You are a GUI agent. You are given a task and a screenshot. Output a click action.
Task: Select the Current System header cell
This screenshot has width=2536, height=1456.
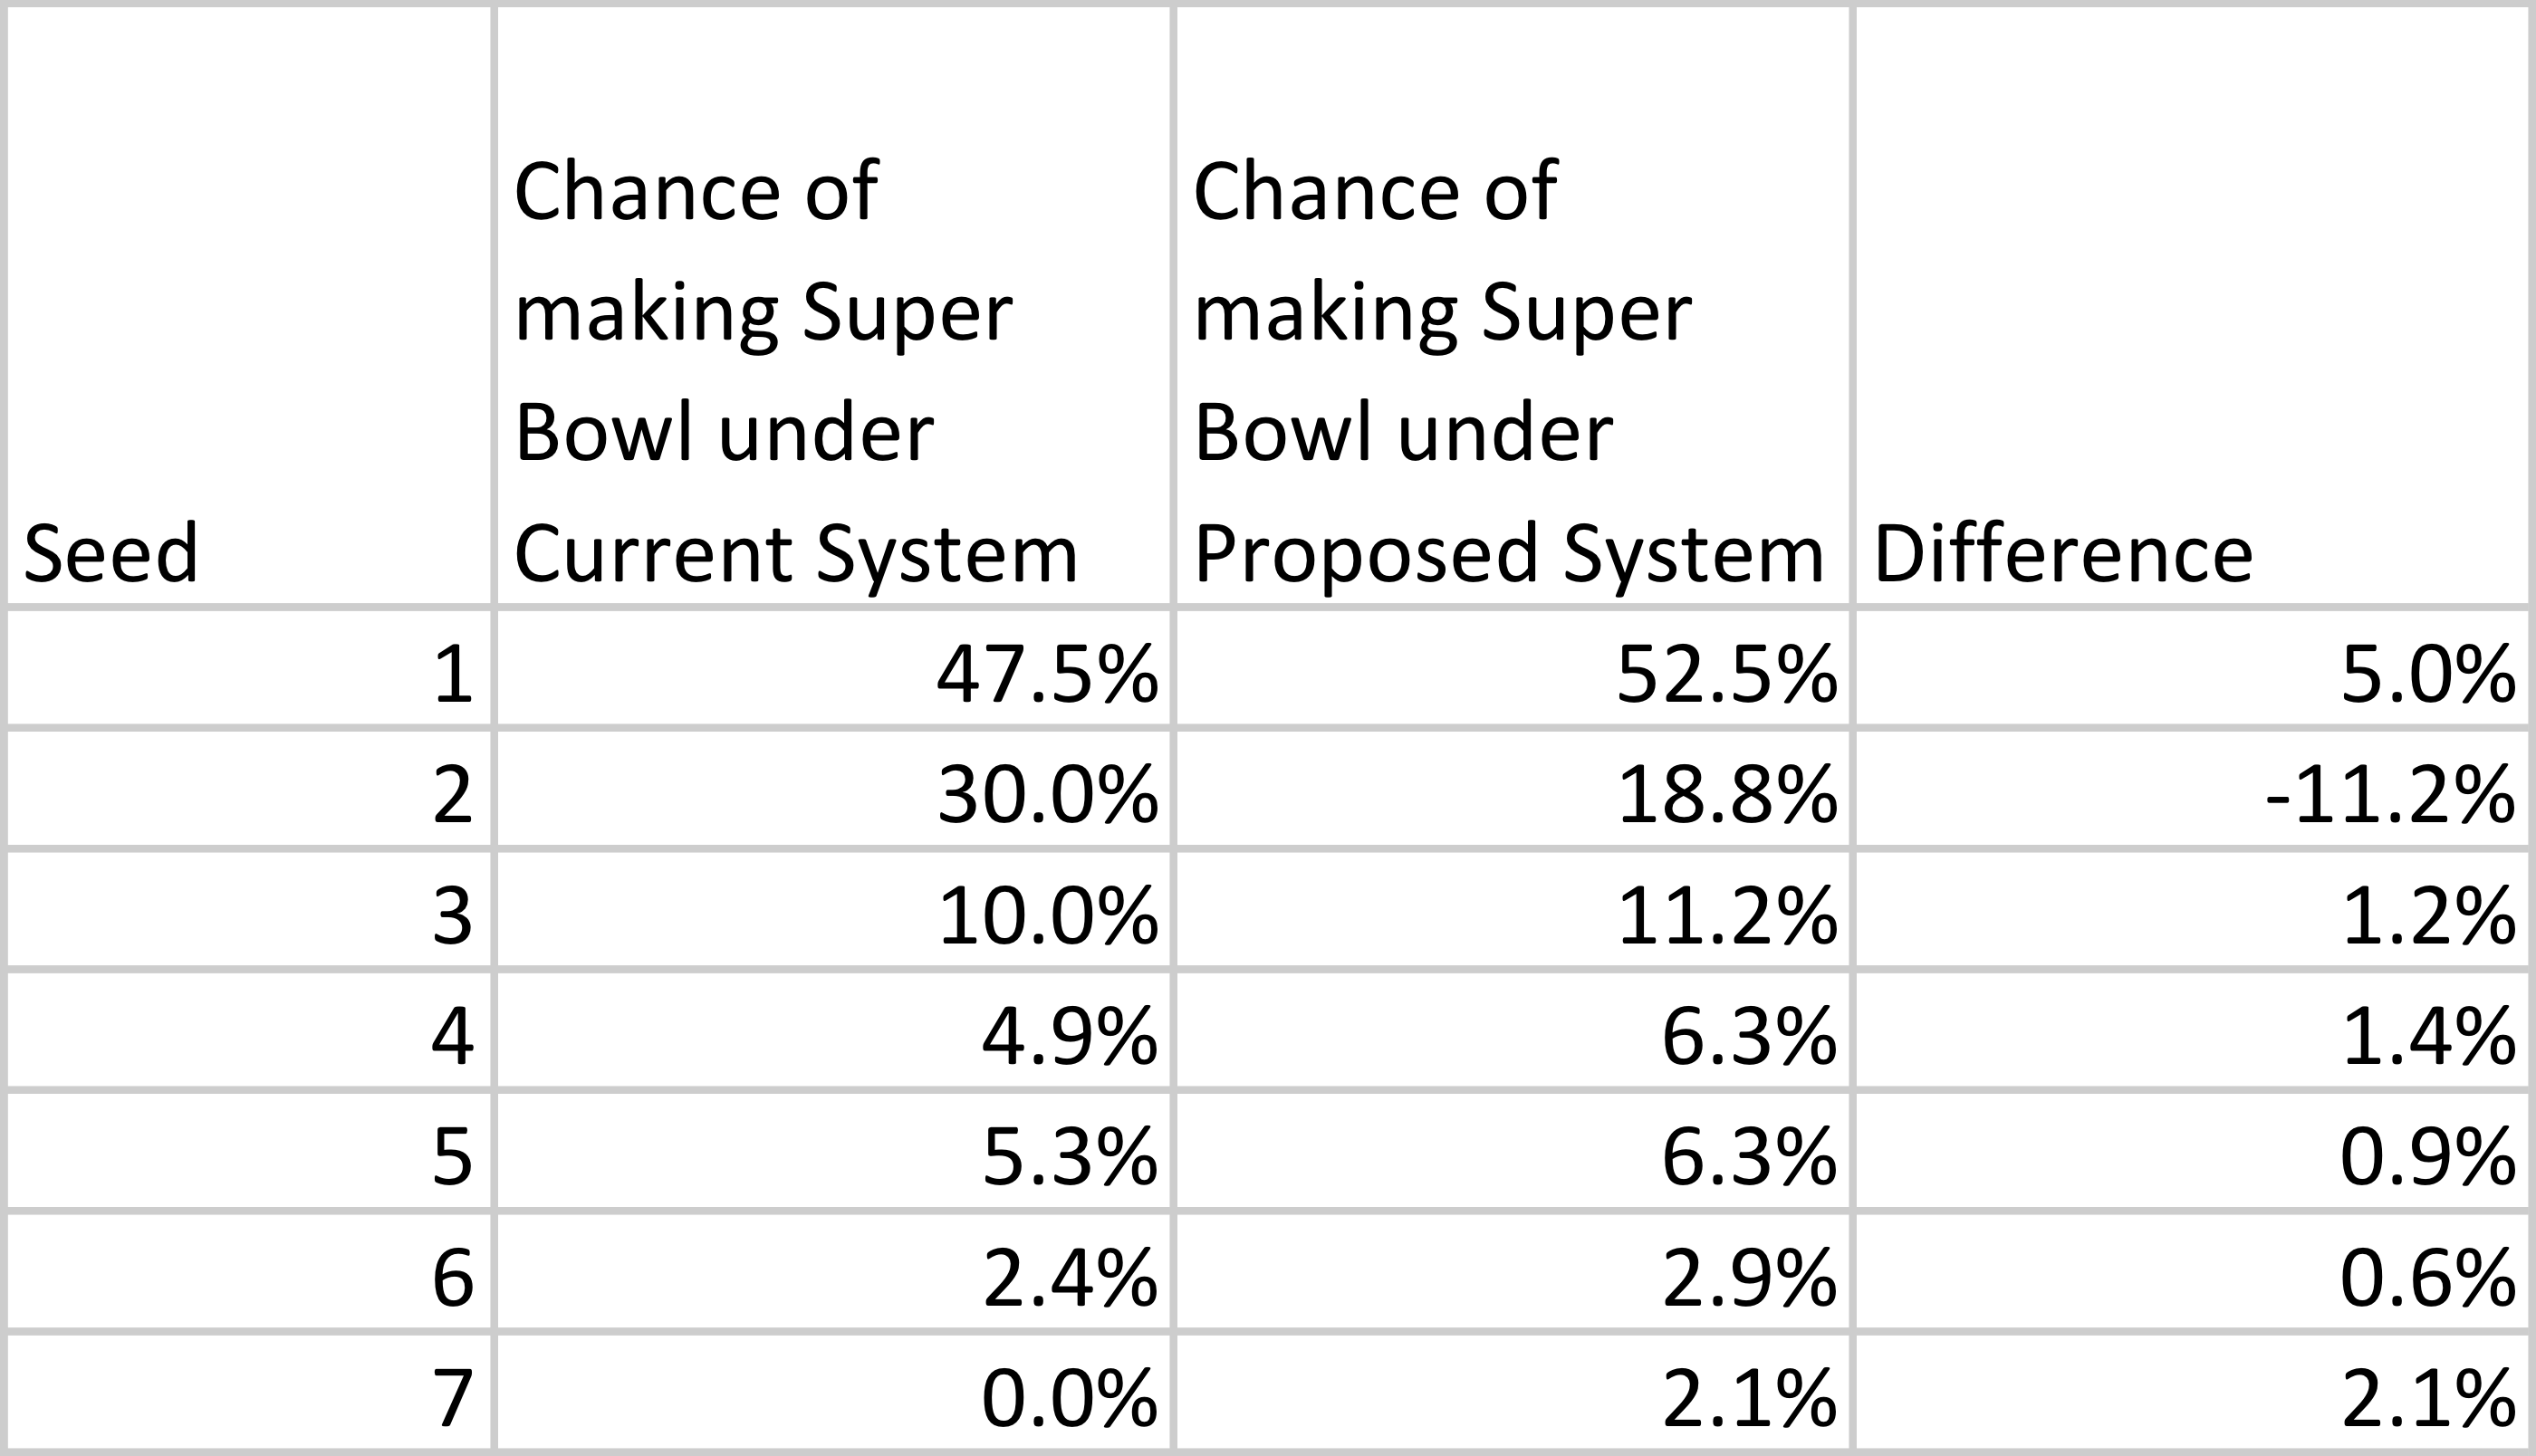coord(833,305)
